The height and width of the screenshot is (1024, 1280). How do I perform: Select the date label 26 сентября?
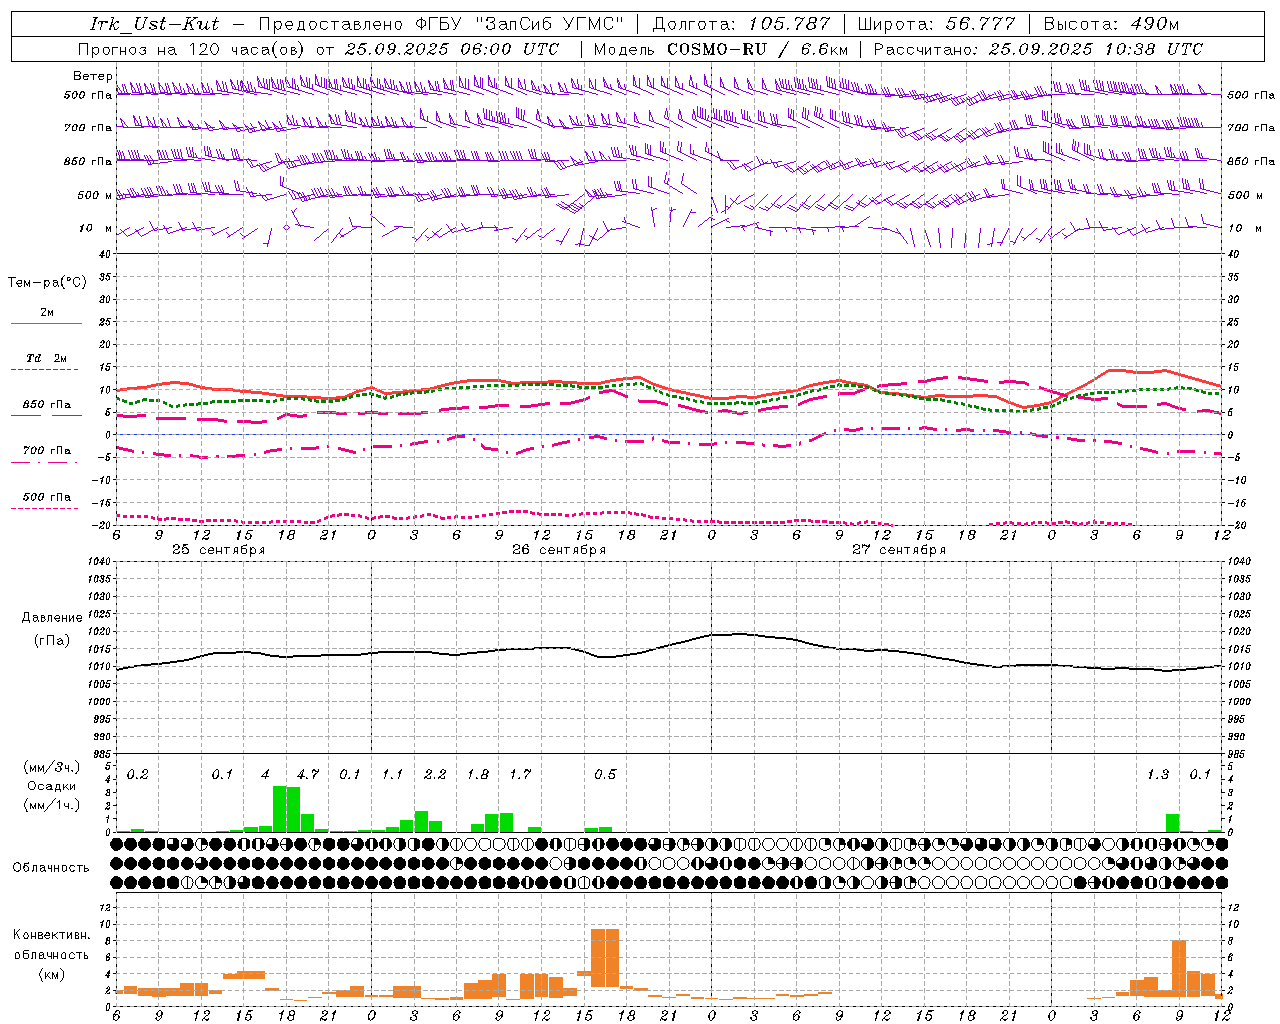[559, 550]
